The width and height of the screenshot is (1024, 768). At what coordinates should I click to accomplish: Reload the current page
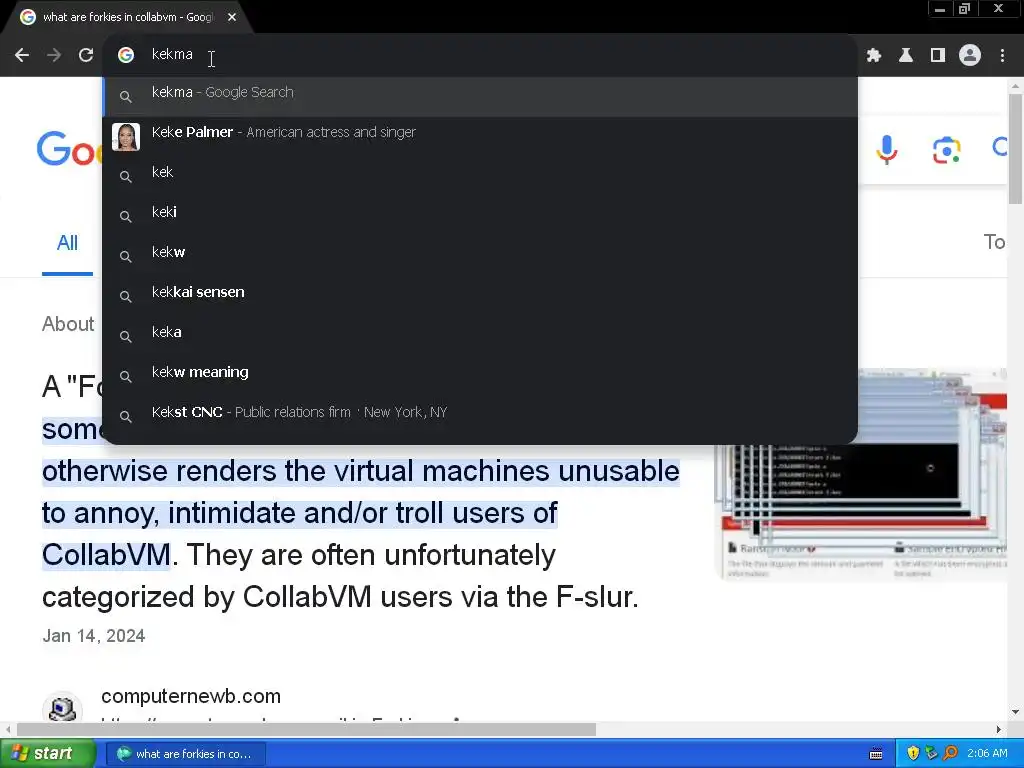click(86, 56)
